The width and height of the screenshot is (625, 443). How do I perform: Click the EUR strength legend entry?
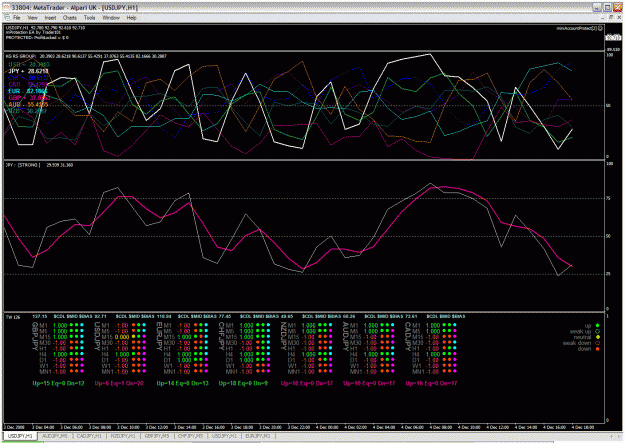click(x=28, y=91)
